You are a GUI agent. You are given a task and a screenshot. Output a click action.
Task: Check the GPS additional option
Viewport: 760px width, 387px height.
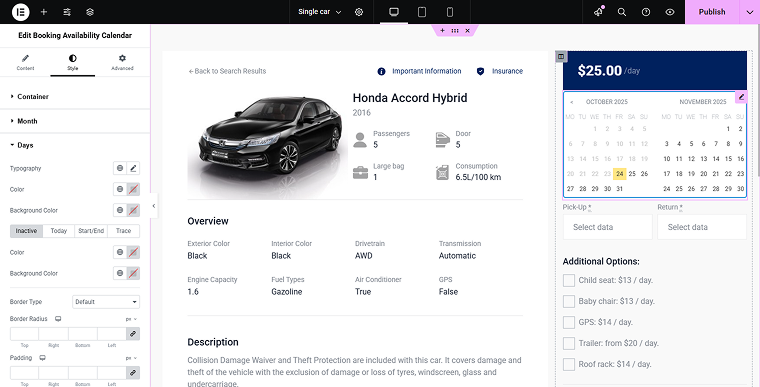click(x=569, y=322)
